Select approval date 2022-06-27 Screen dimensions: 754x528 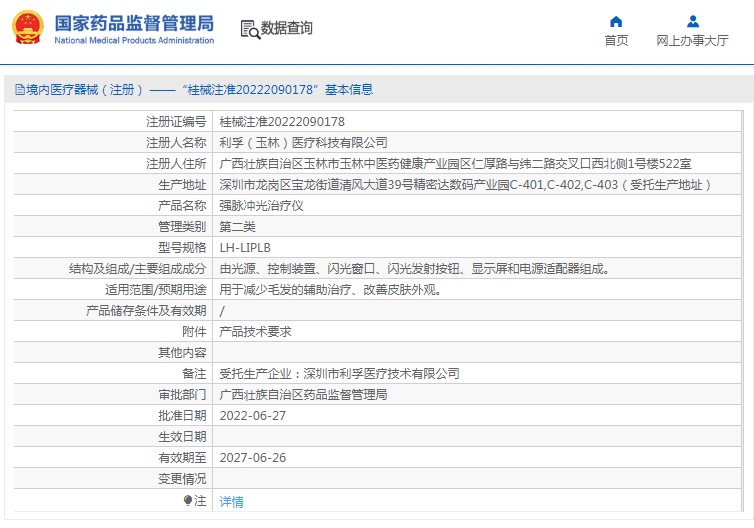(x=253, y=416)
